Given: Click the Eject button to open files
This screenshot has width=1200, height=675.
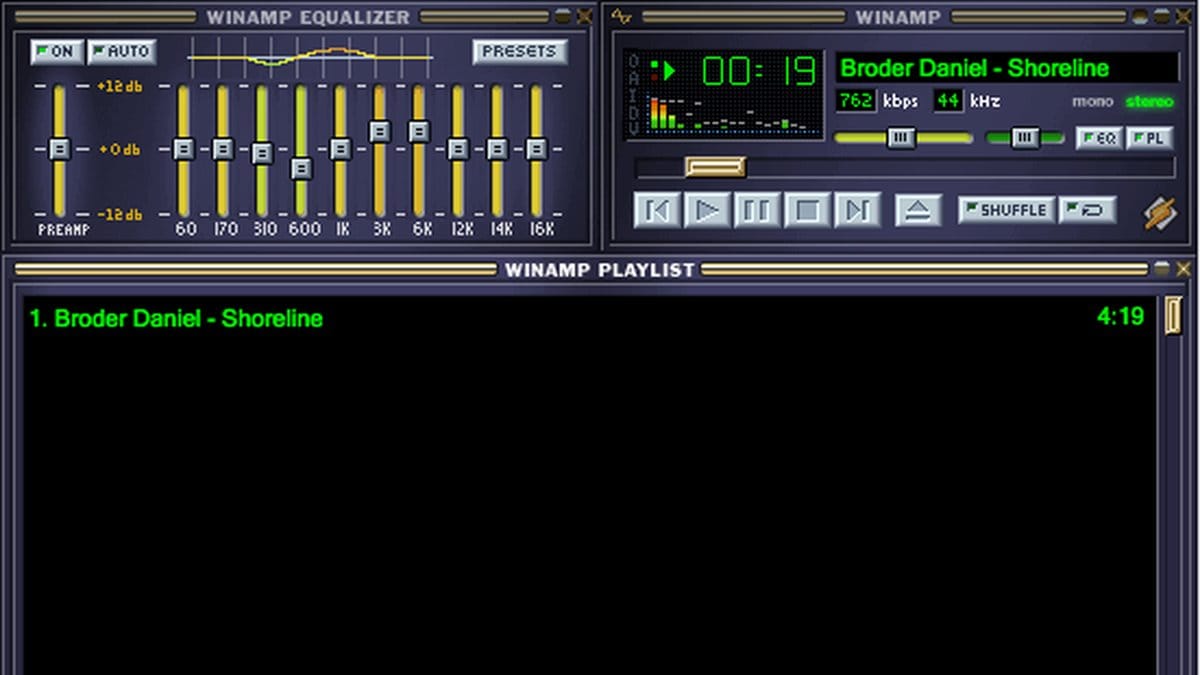Looking at the screenshot, I should pyautogui.click(x=918, y=211).
